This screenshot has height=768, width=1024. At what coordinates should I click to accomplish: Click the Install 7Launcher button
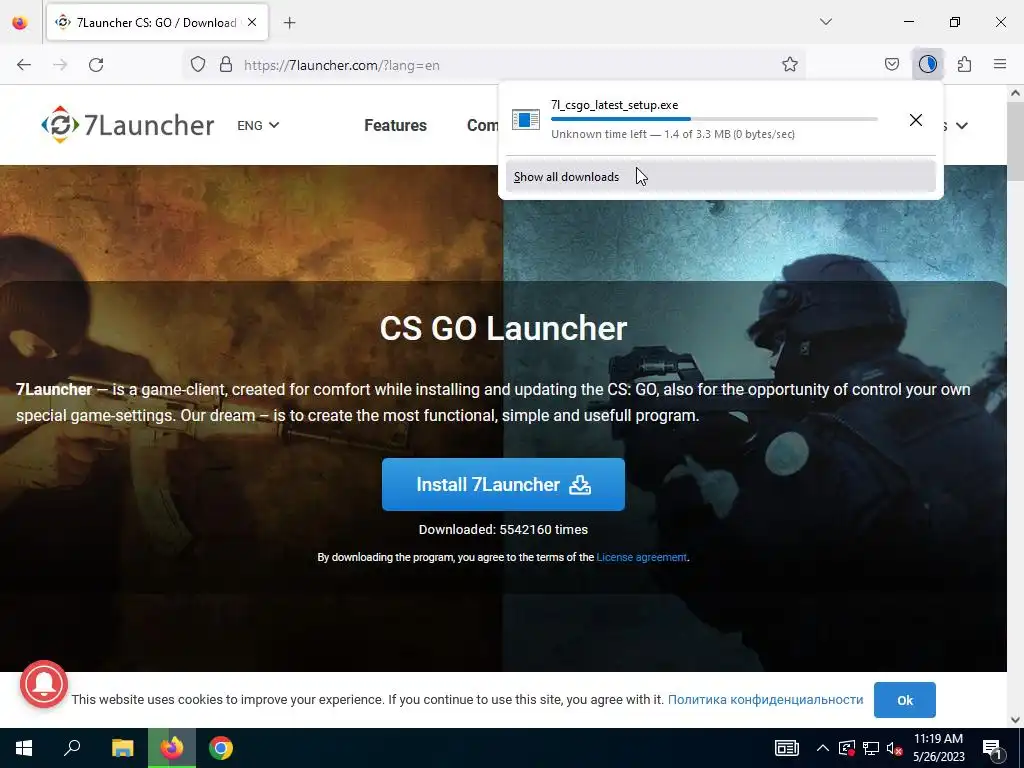pos(503,485)
